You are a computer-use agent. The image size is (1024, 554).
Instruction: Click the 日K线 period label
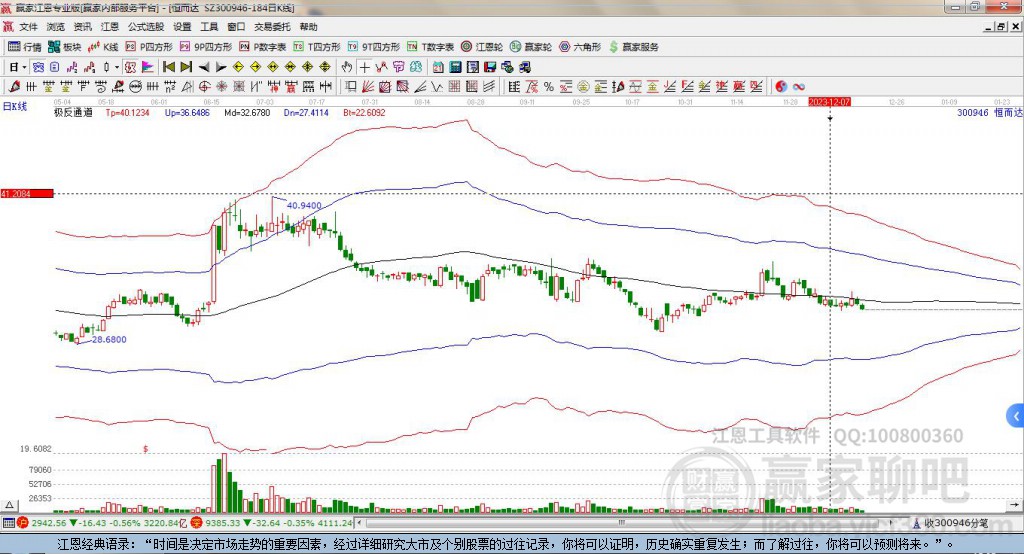tap(14, 106)
